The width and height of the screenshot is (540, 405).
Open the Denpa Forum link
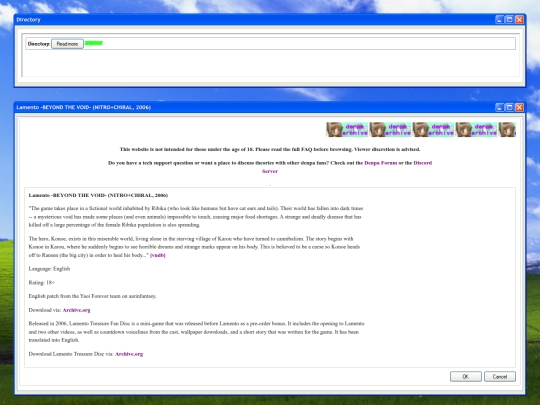tap(381, 163)
